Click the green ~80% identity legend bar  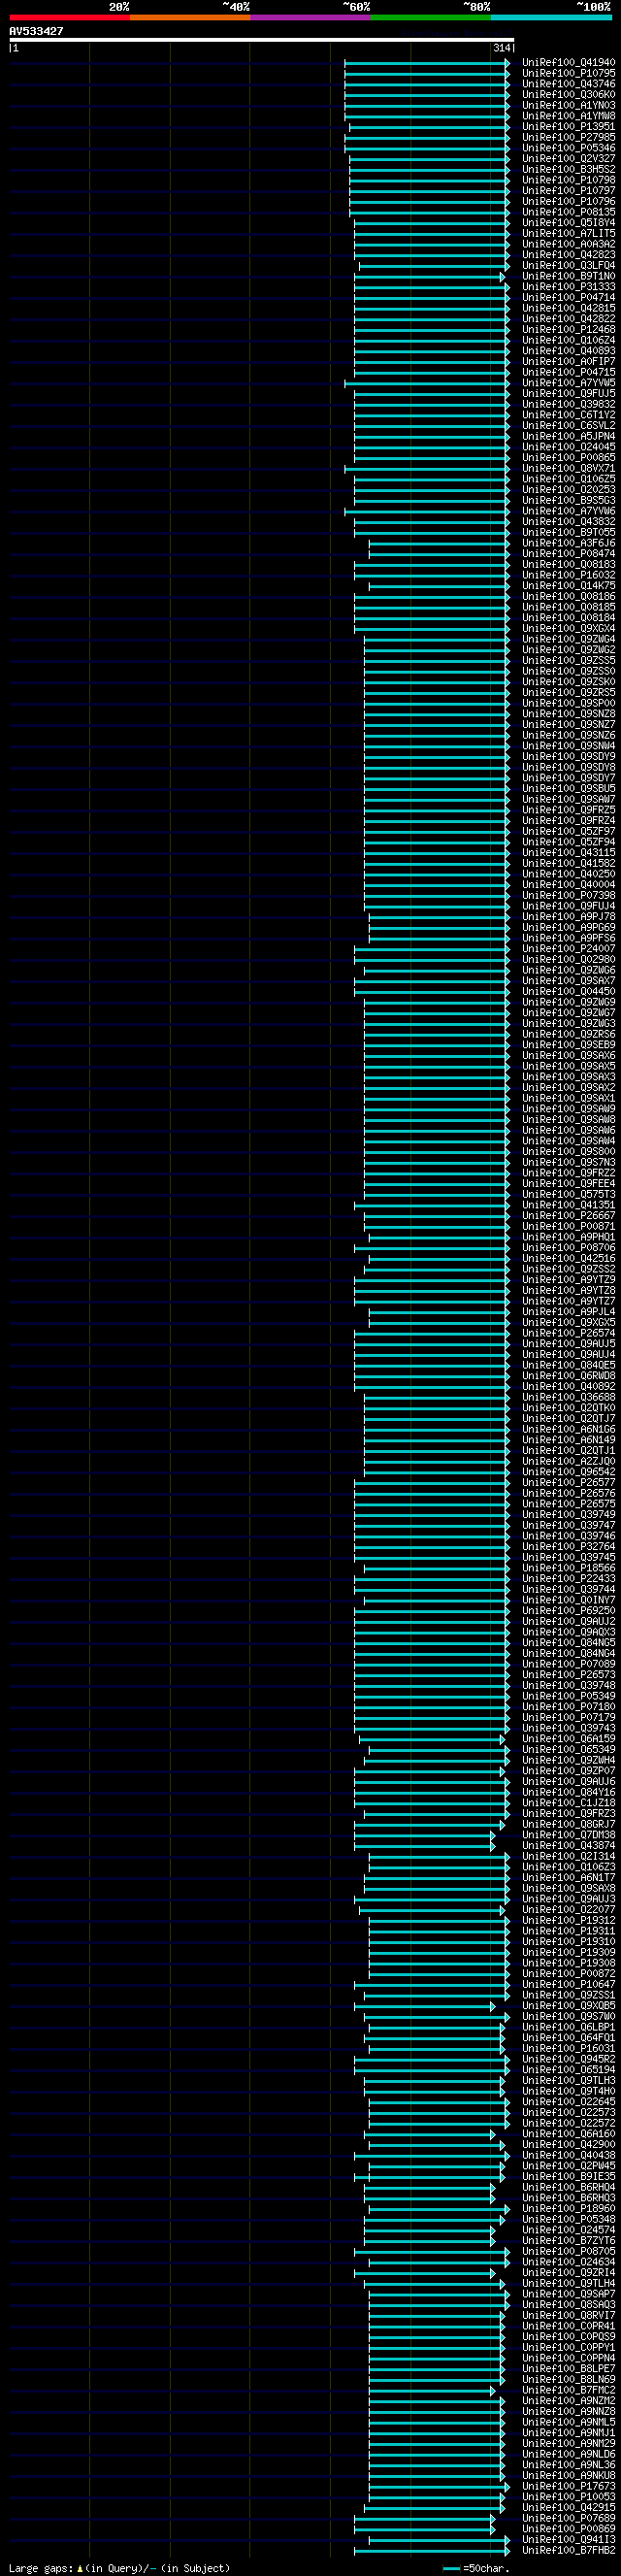pos(431,17)
